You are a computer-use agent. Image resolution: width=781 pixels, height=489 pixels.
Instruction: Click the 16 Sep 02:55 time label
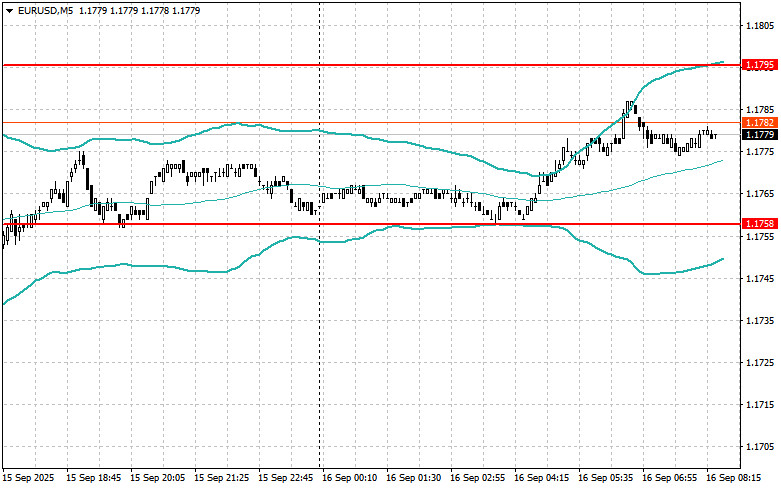[x=478, y=478]
